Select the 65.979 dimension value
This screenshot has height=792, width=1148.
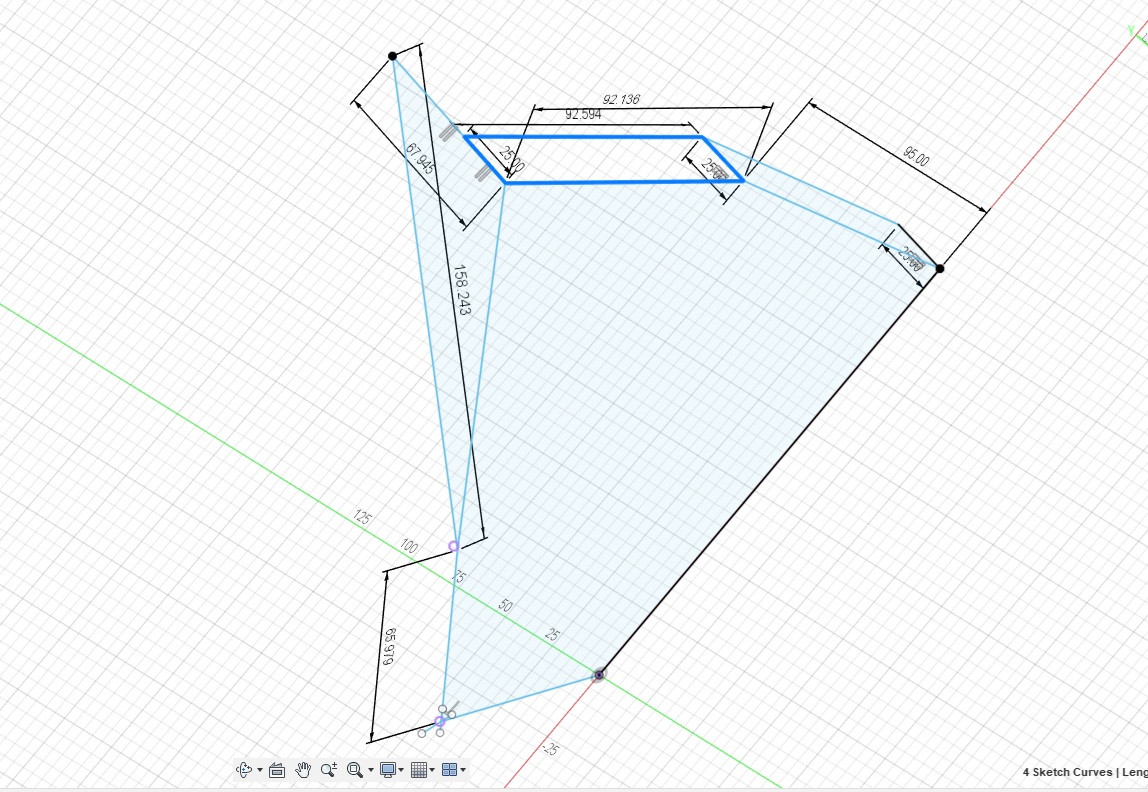coord(389,646)
